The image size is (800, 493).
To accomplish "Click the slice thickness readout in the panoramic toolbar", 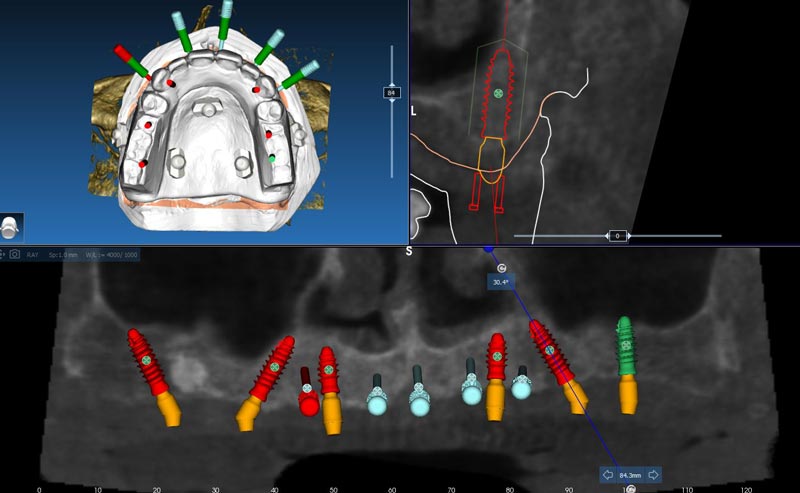I will [63, 255].
